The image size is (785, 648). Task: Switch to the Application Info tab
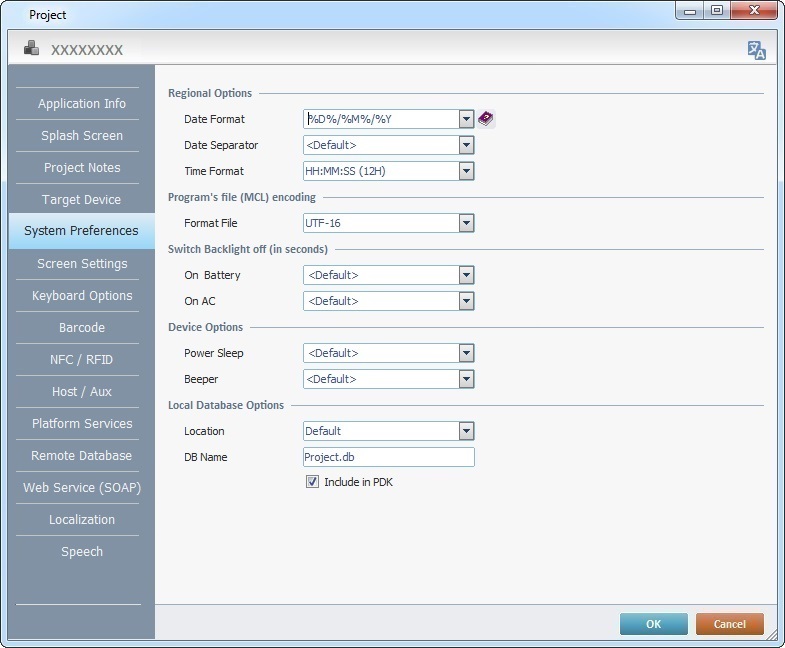click(x=82, y=104)
